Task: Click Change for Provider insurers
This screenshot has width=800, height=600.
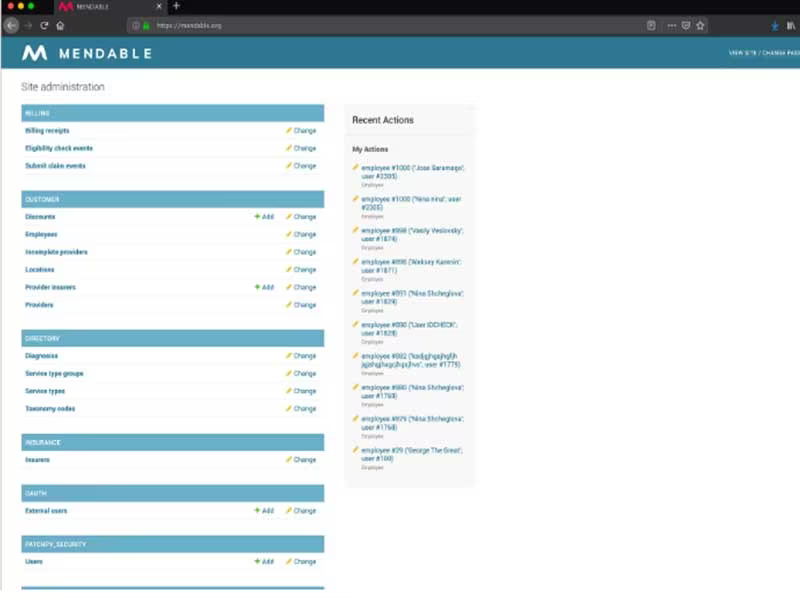Action: click(302, 287)
